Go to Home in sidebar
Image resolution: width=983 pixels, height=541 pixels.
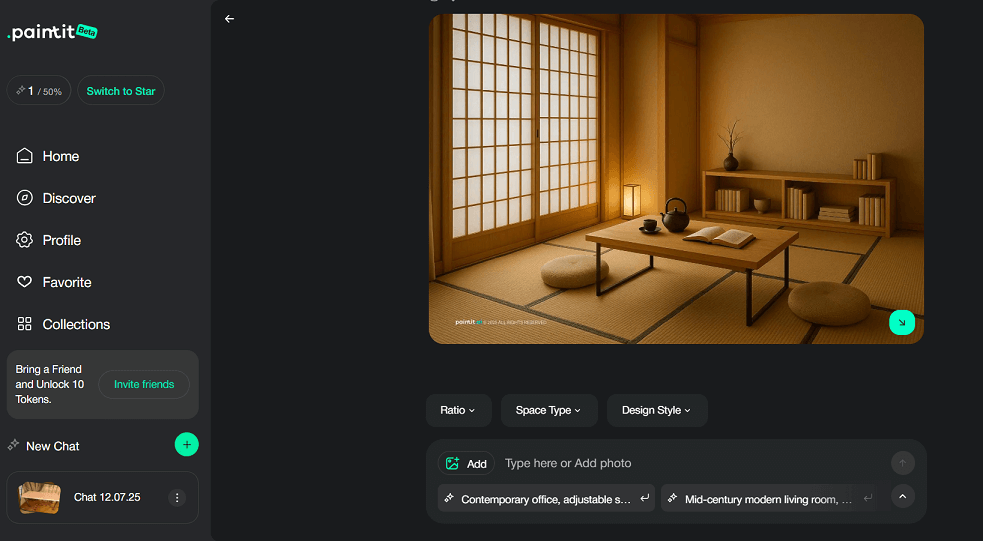tap(60, 156)
